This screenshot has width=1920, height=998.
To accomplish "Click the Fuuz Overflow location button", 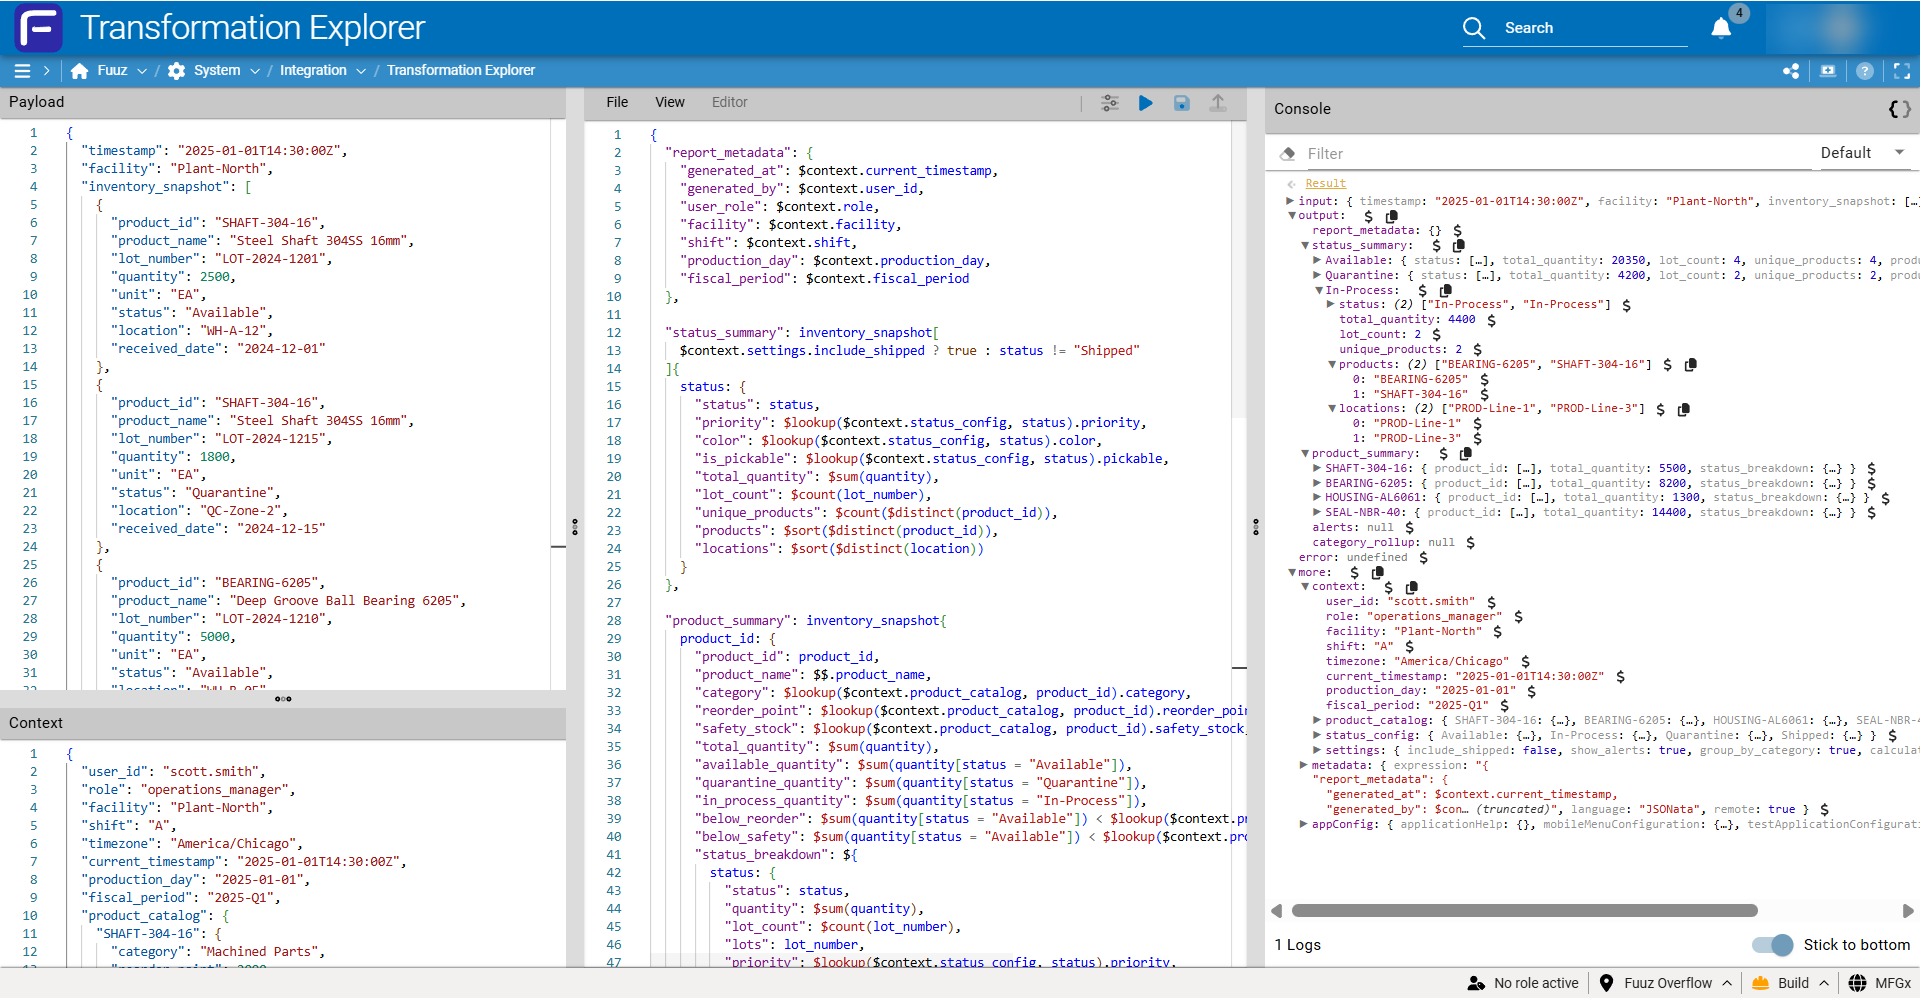I will point(1666,983).
